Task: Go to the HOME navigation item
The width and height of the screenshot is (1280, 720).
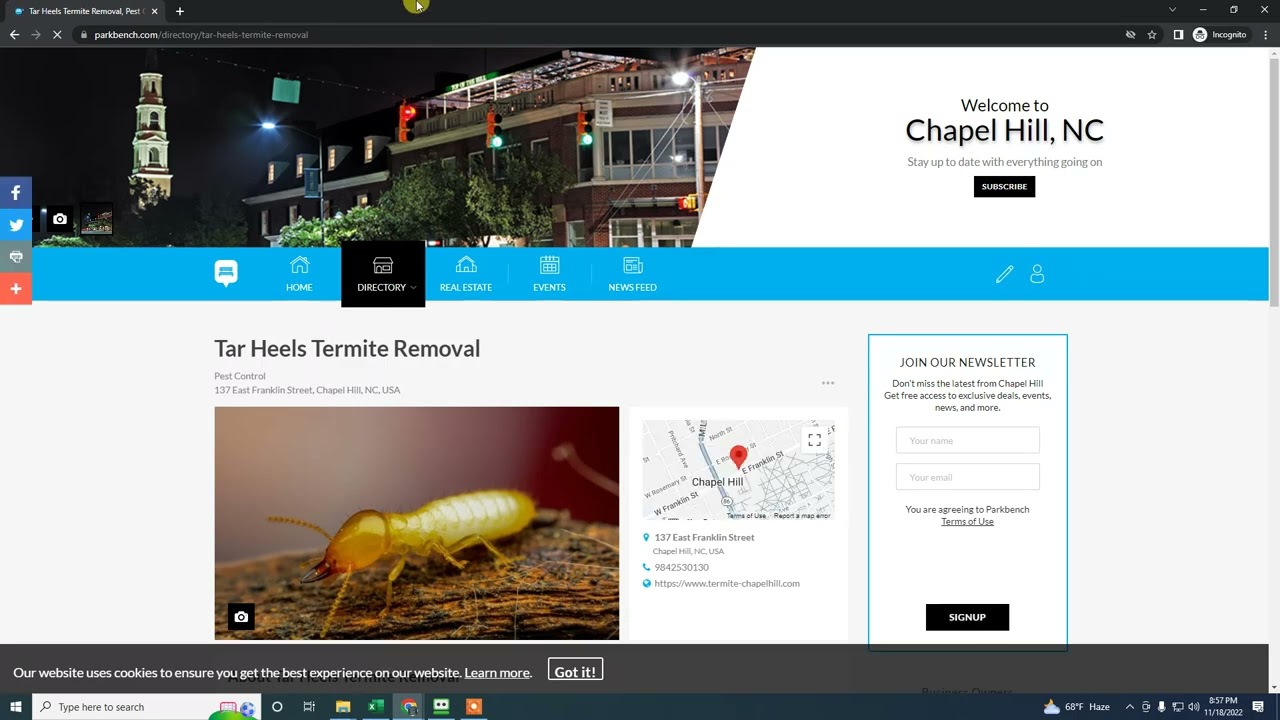Action: click(x=299, y=274)
